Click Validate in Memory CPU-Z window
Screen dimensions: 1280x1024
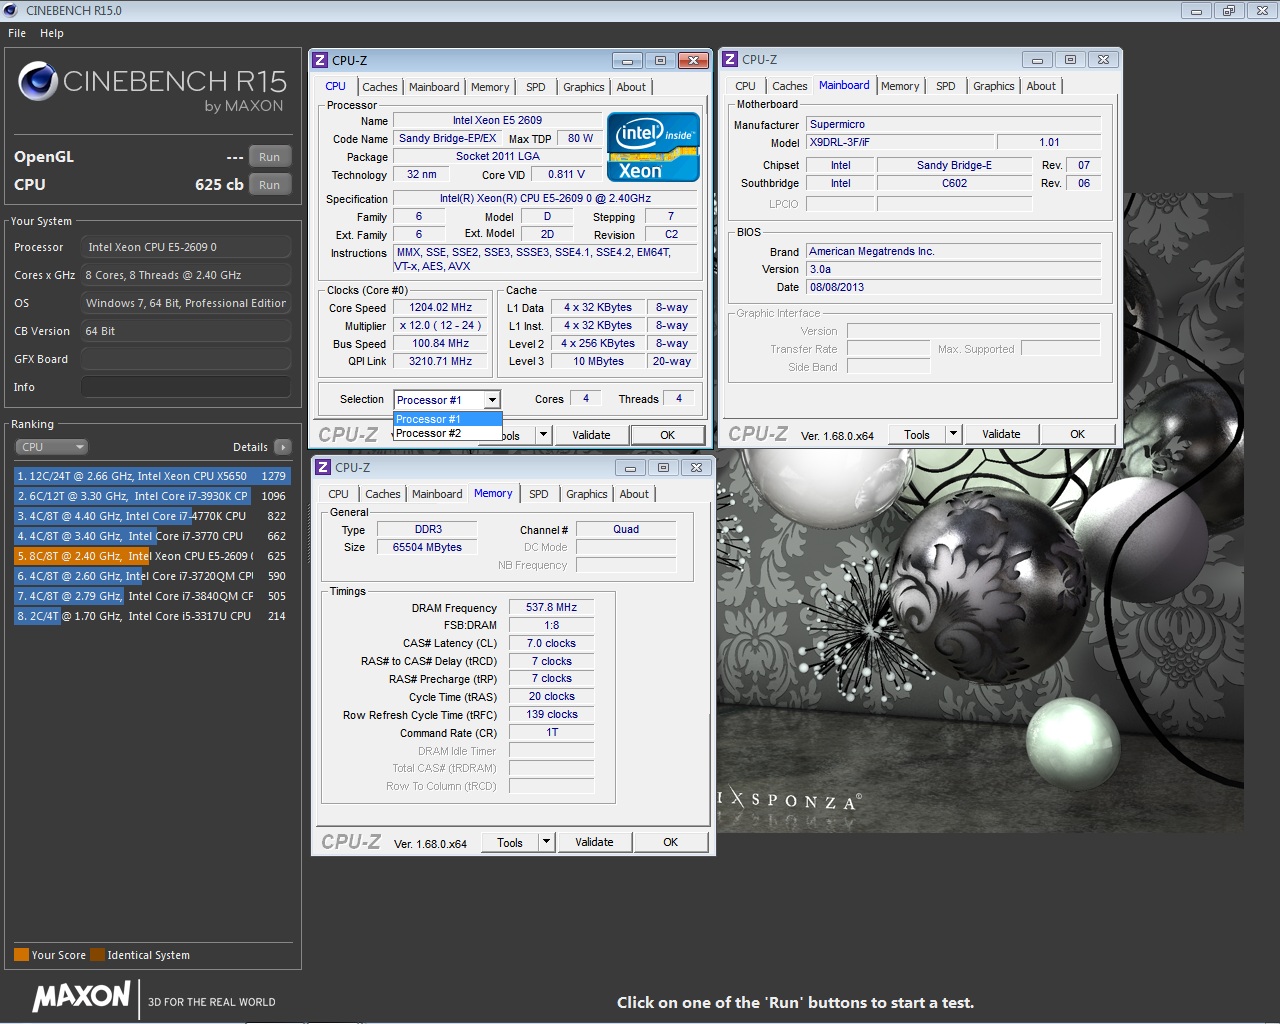coord(594,842)
